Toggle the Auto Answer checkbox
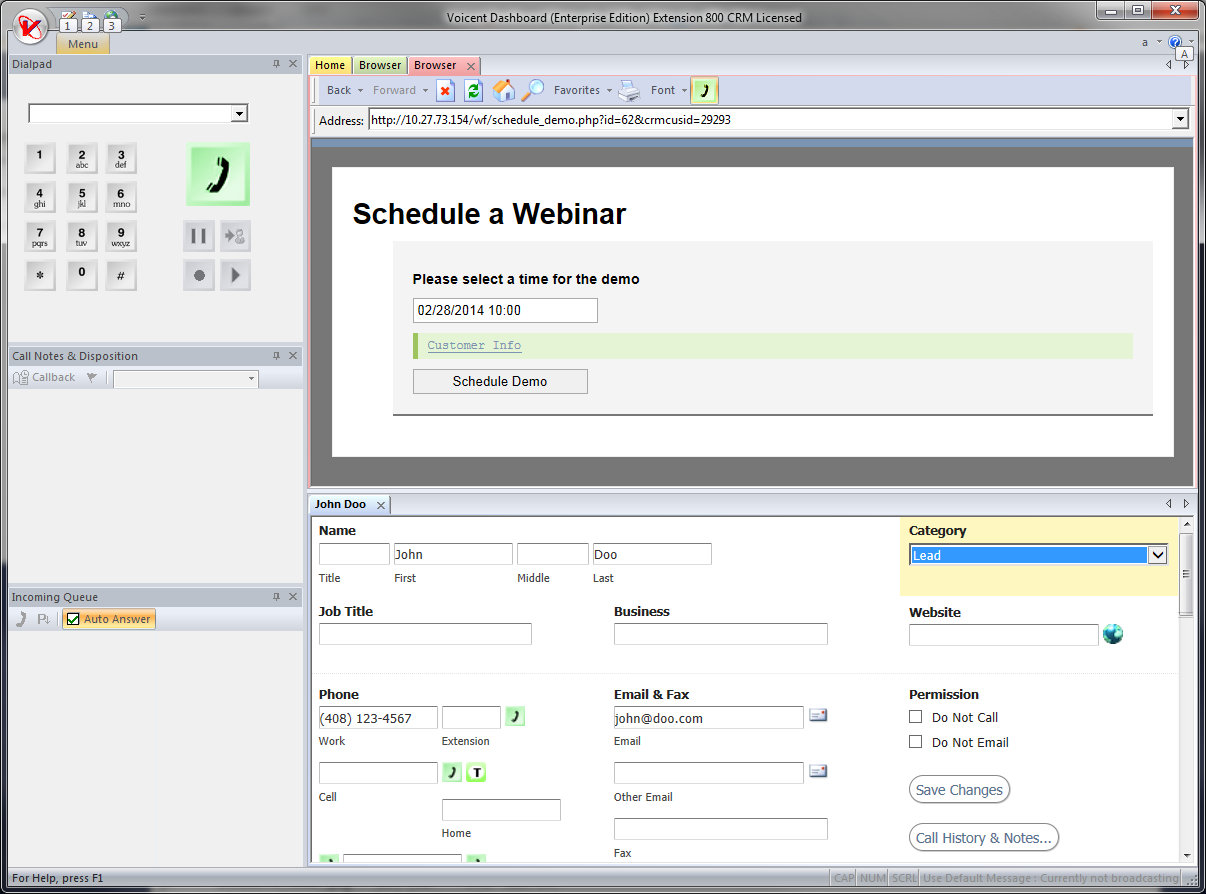Image resolution: width=1206 pixels, height=894 pixels. [73, 619]
